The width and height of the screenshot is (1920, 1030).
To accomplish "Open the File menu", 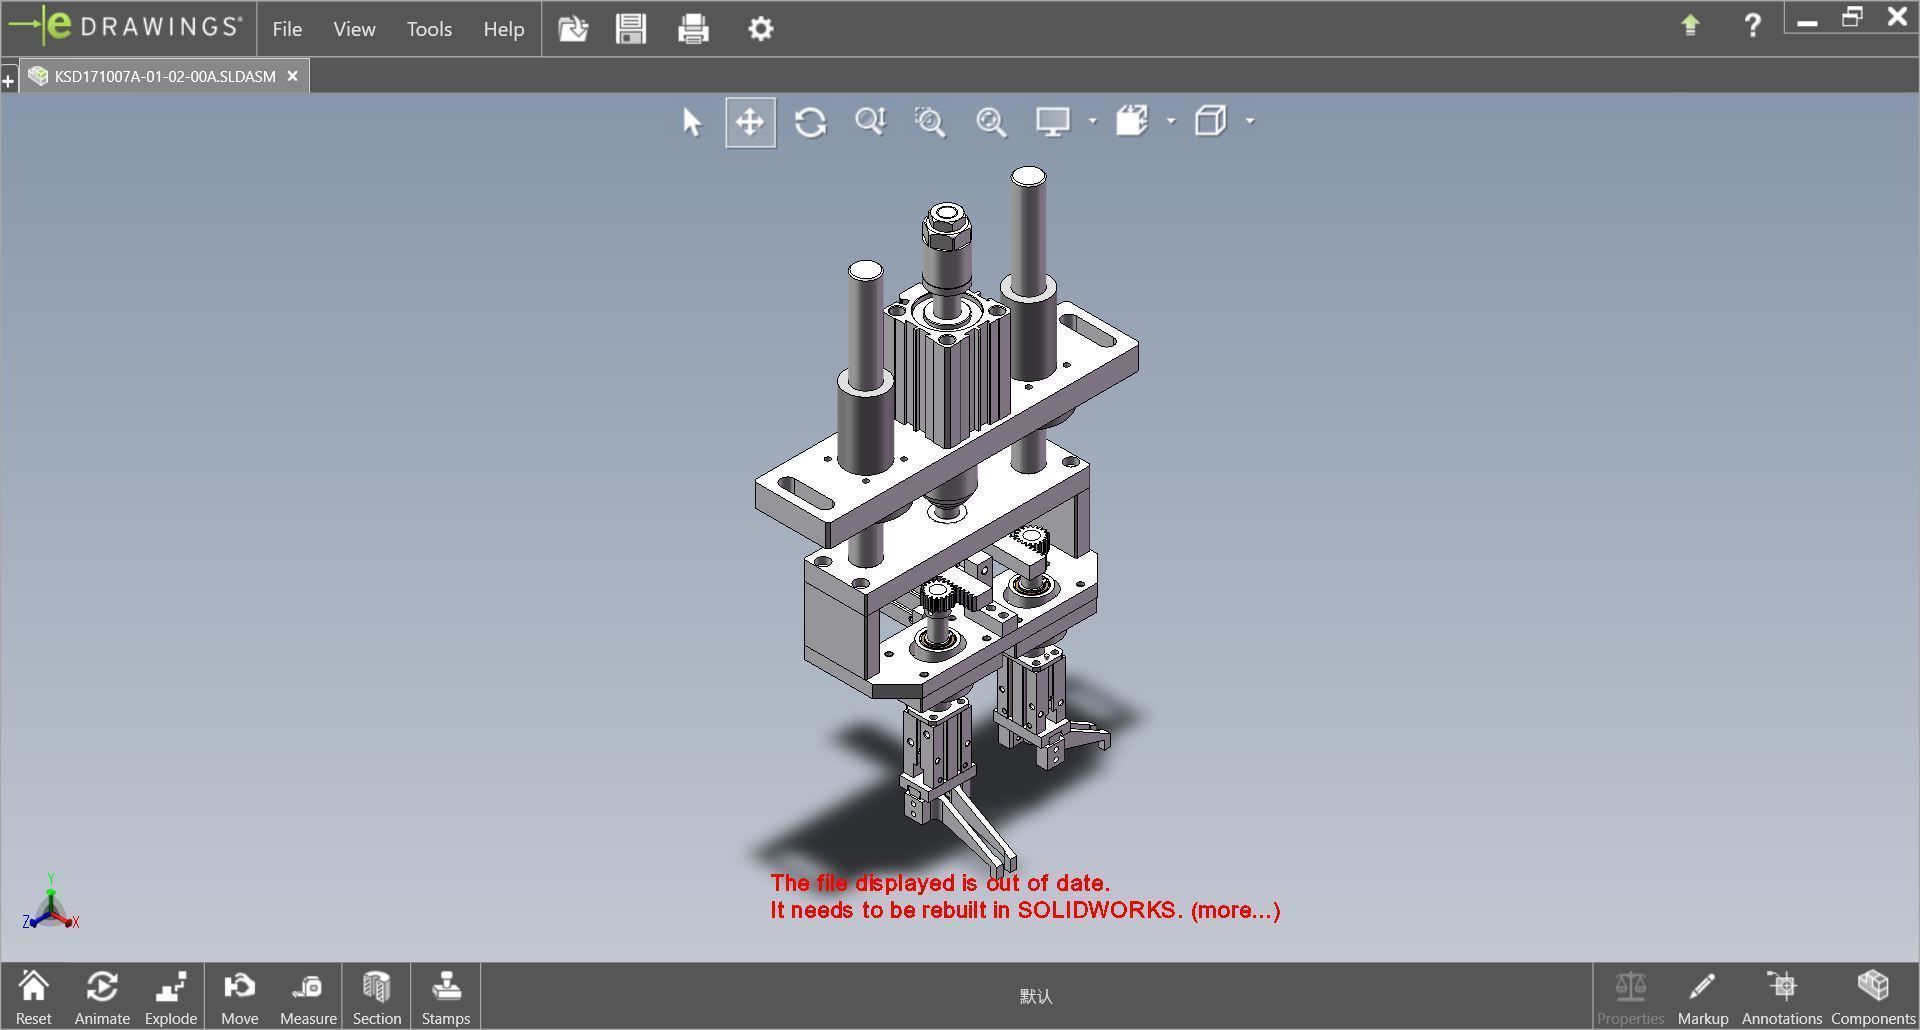I will [x=287, y=29].
